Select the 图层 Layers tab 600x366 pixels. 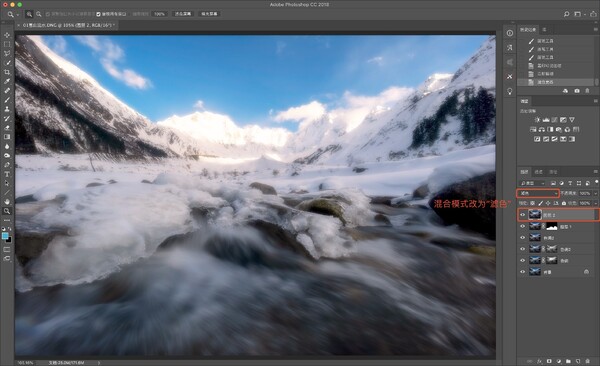click(x=524, y=172)
